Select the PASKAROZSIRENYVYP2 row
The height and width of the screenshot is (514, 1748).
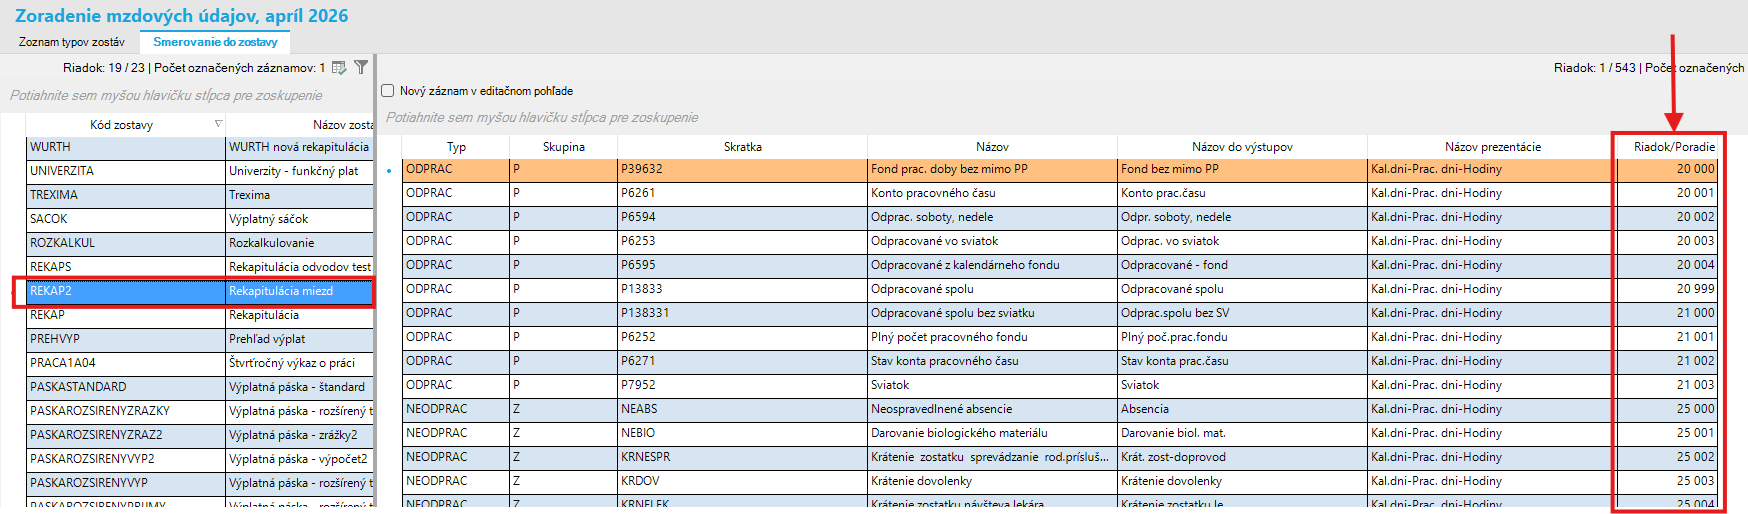(x=200, y=459)
